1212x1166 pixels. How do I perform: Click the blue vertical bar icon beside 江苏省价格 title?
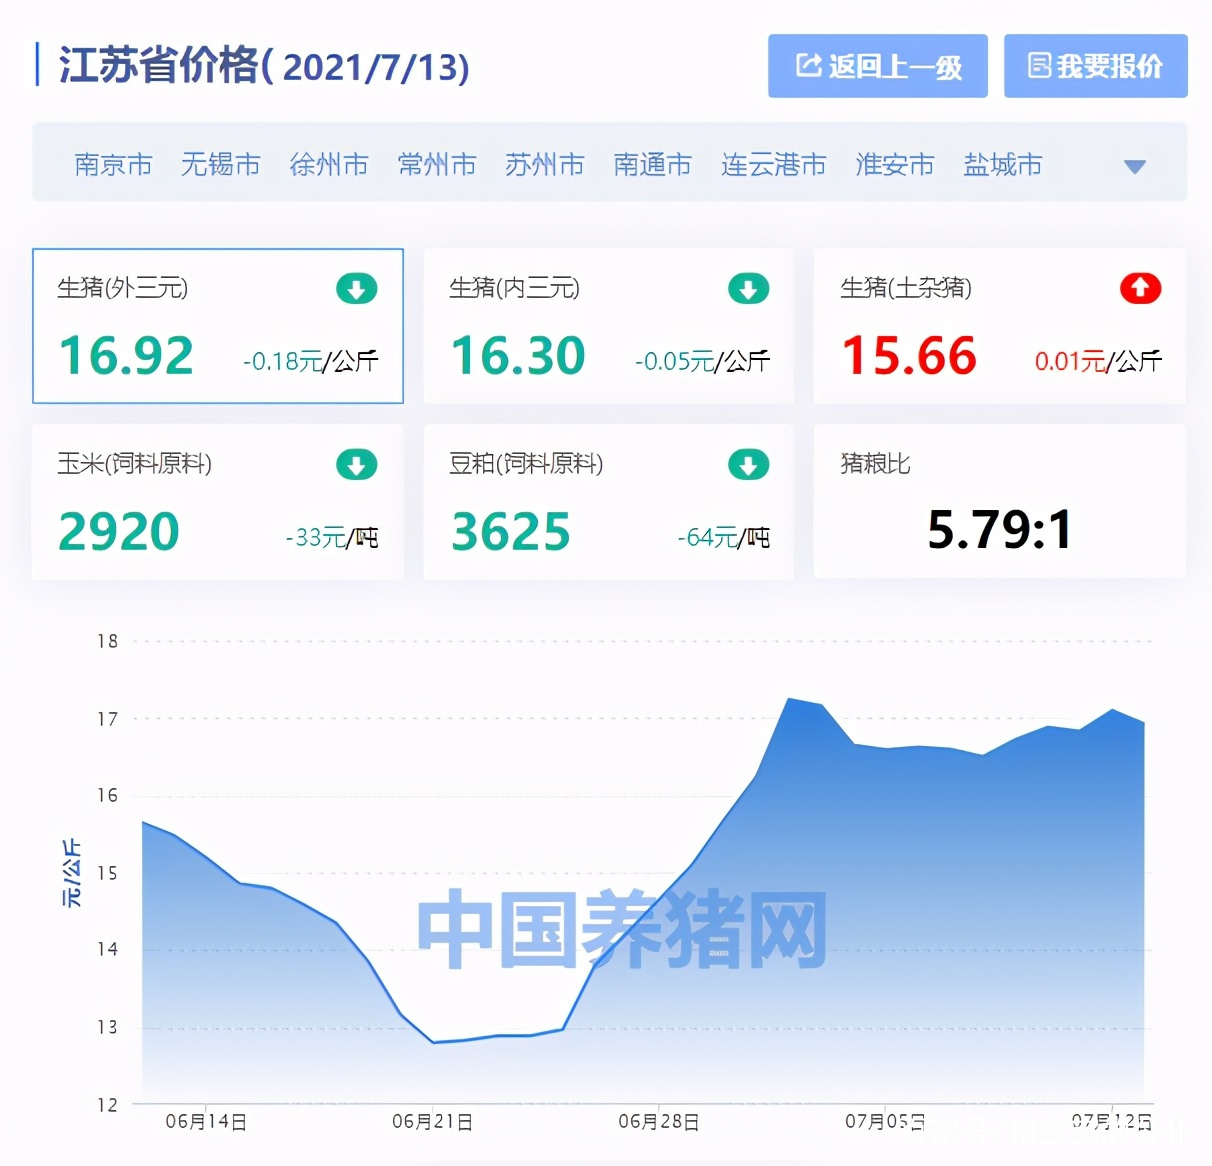[x=37, y=65]
